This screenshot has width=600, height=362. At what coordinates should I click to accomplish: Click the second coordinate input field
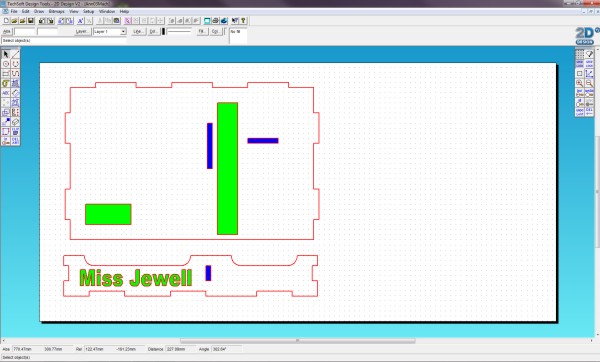point(47,31)
